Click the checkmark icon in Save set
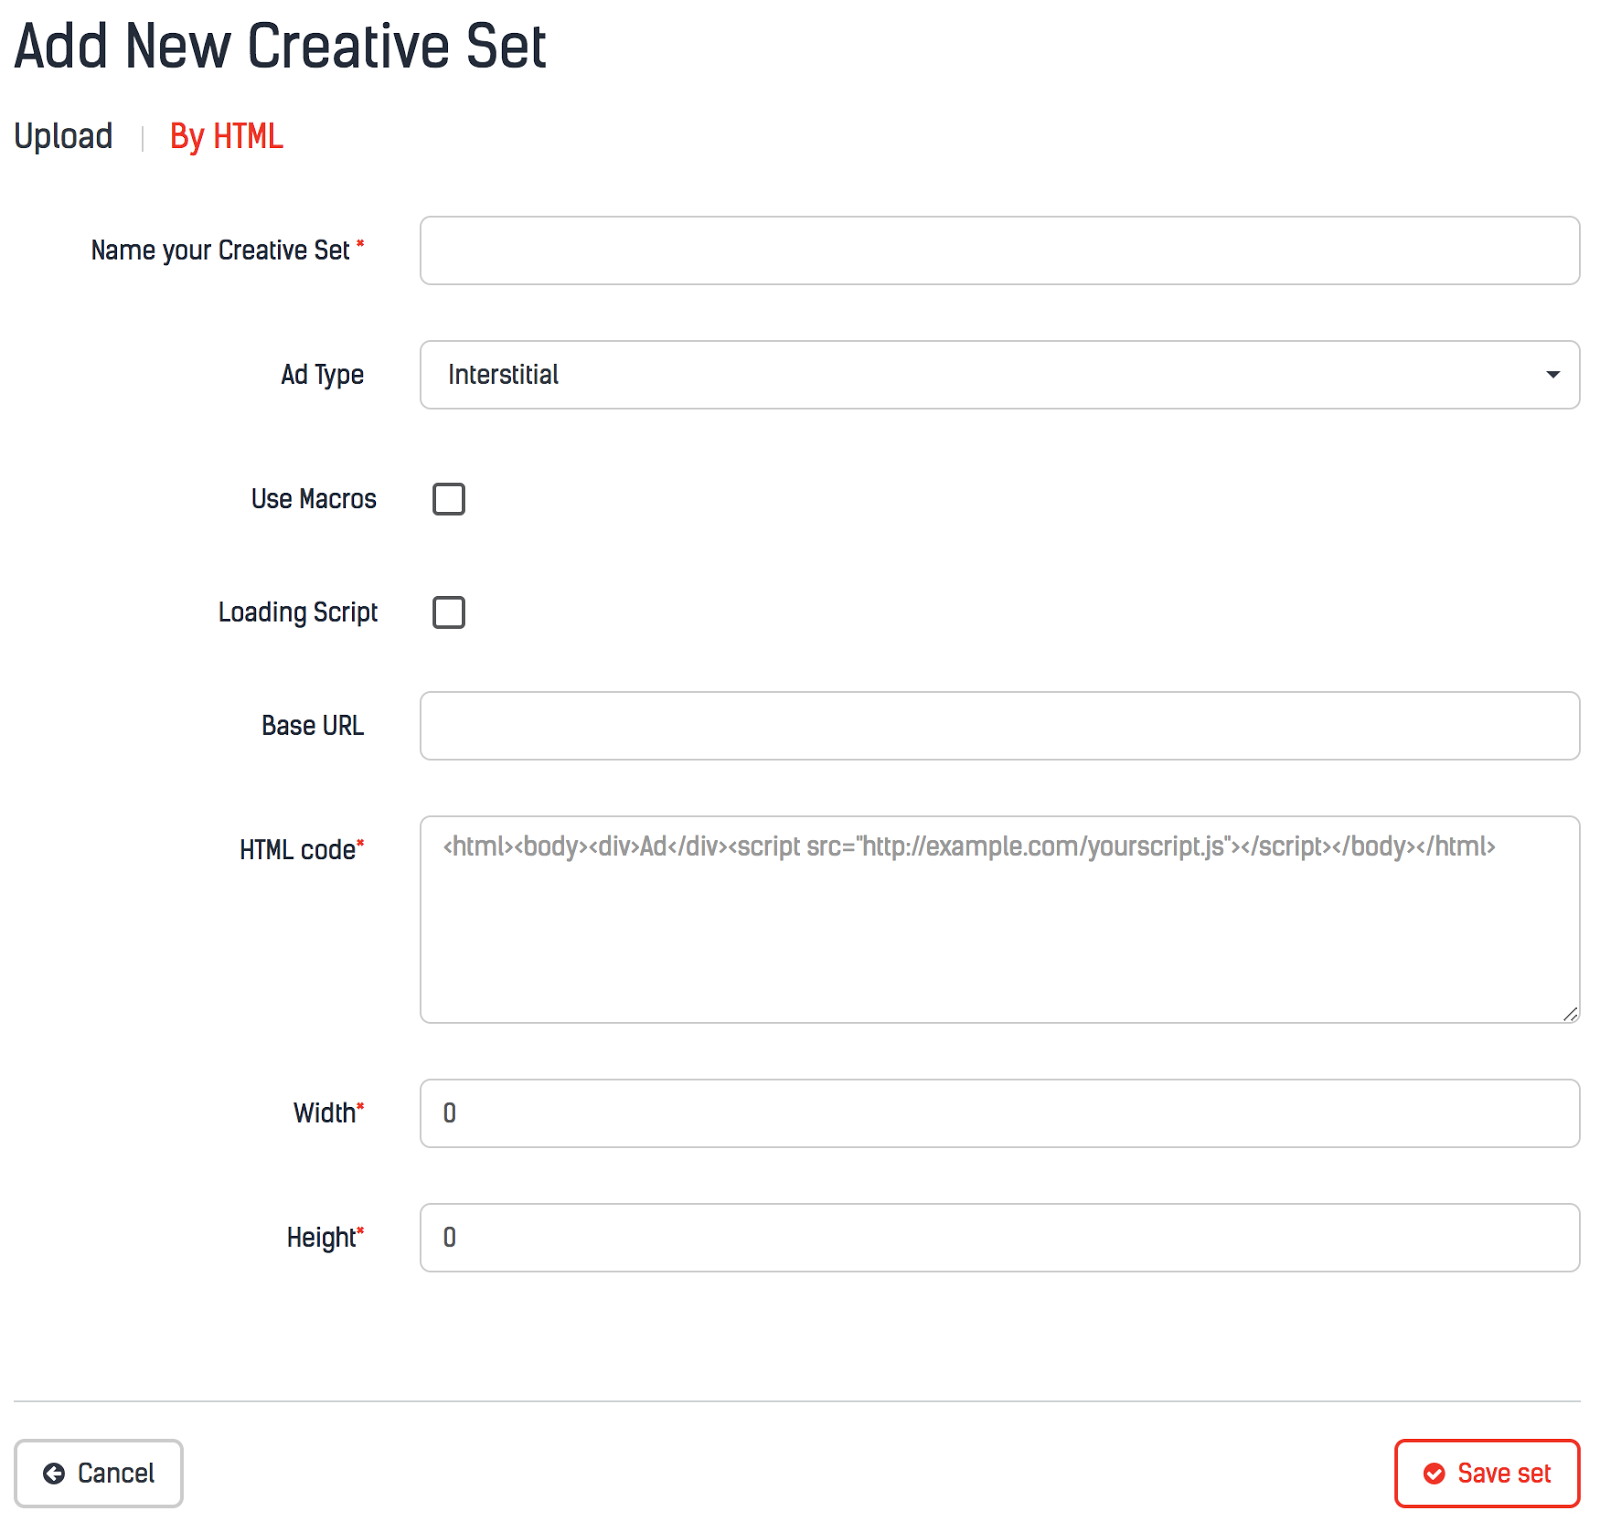Image resolution: width=1600 pixels, height=1522 pixels. 1434,1473
